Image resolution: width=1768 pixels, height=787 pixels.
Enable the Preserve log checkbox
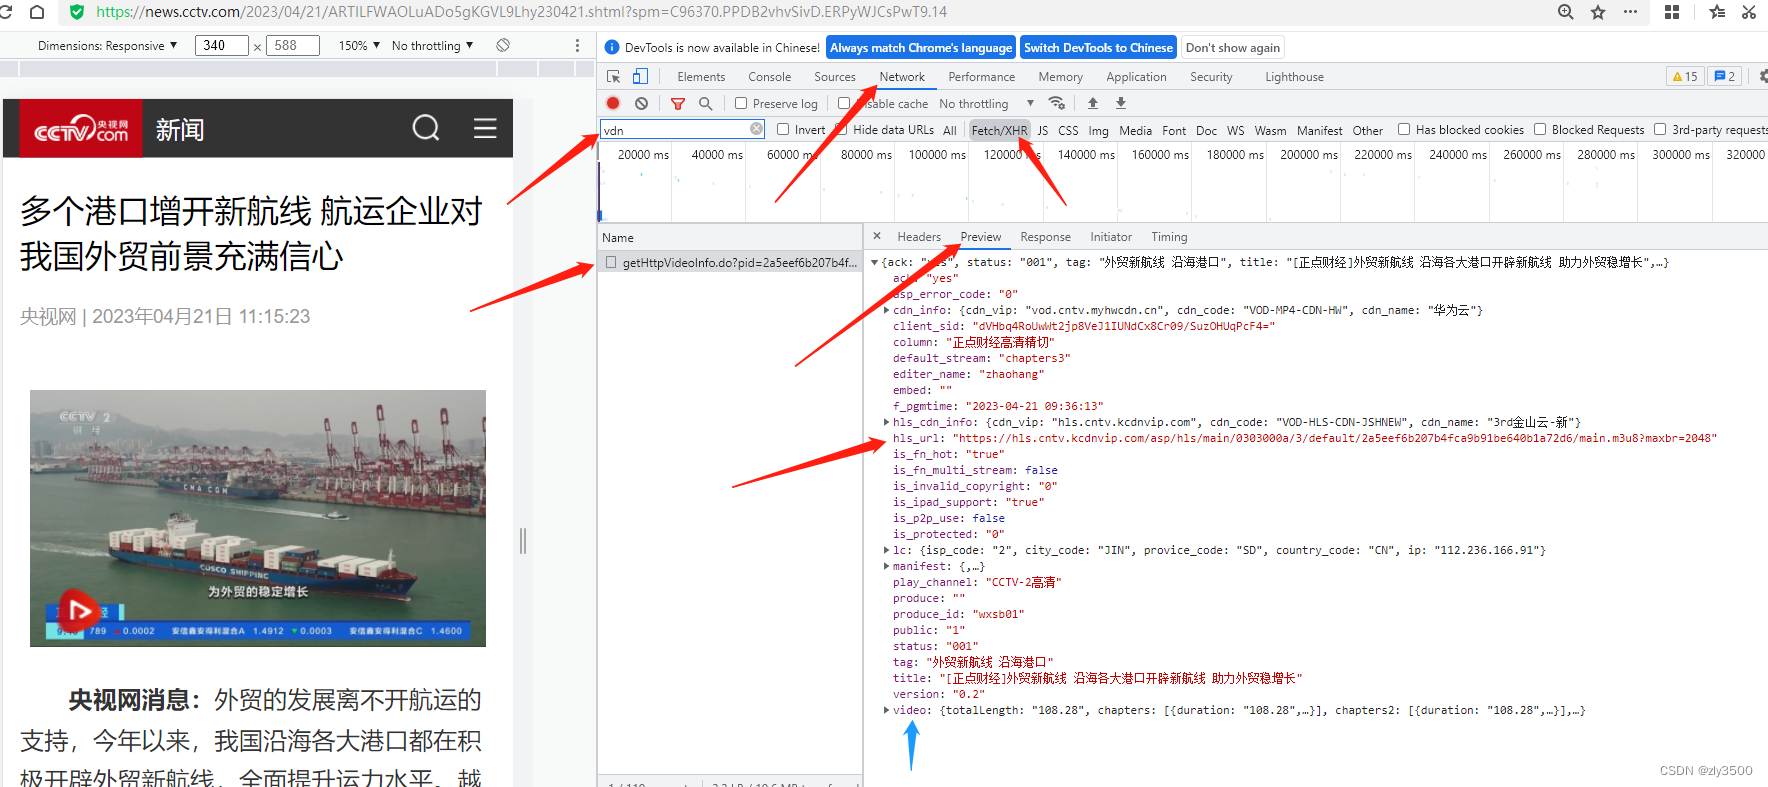[741, 103]
